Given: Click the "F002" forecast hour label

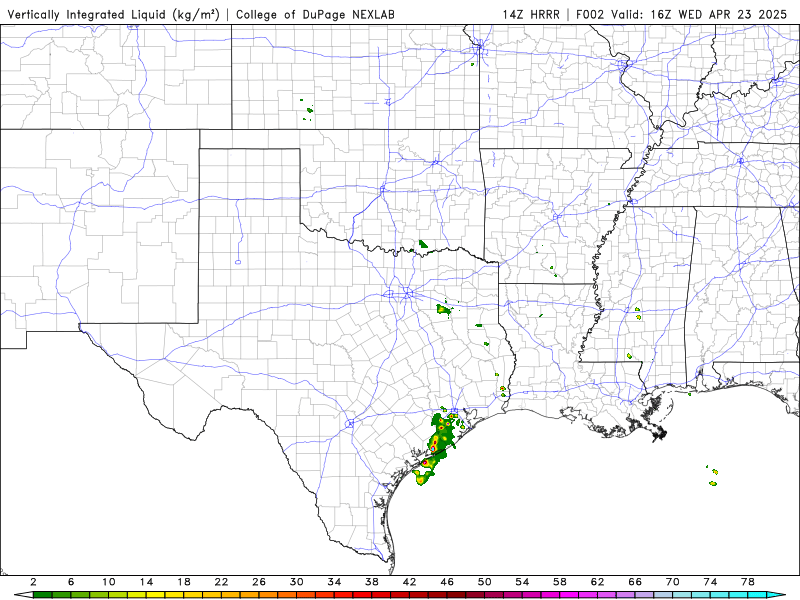Looking at the screenshot, I should pos(590,15).
